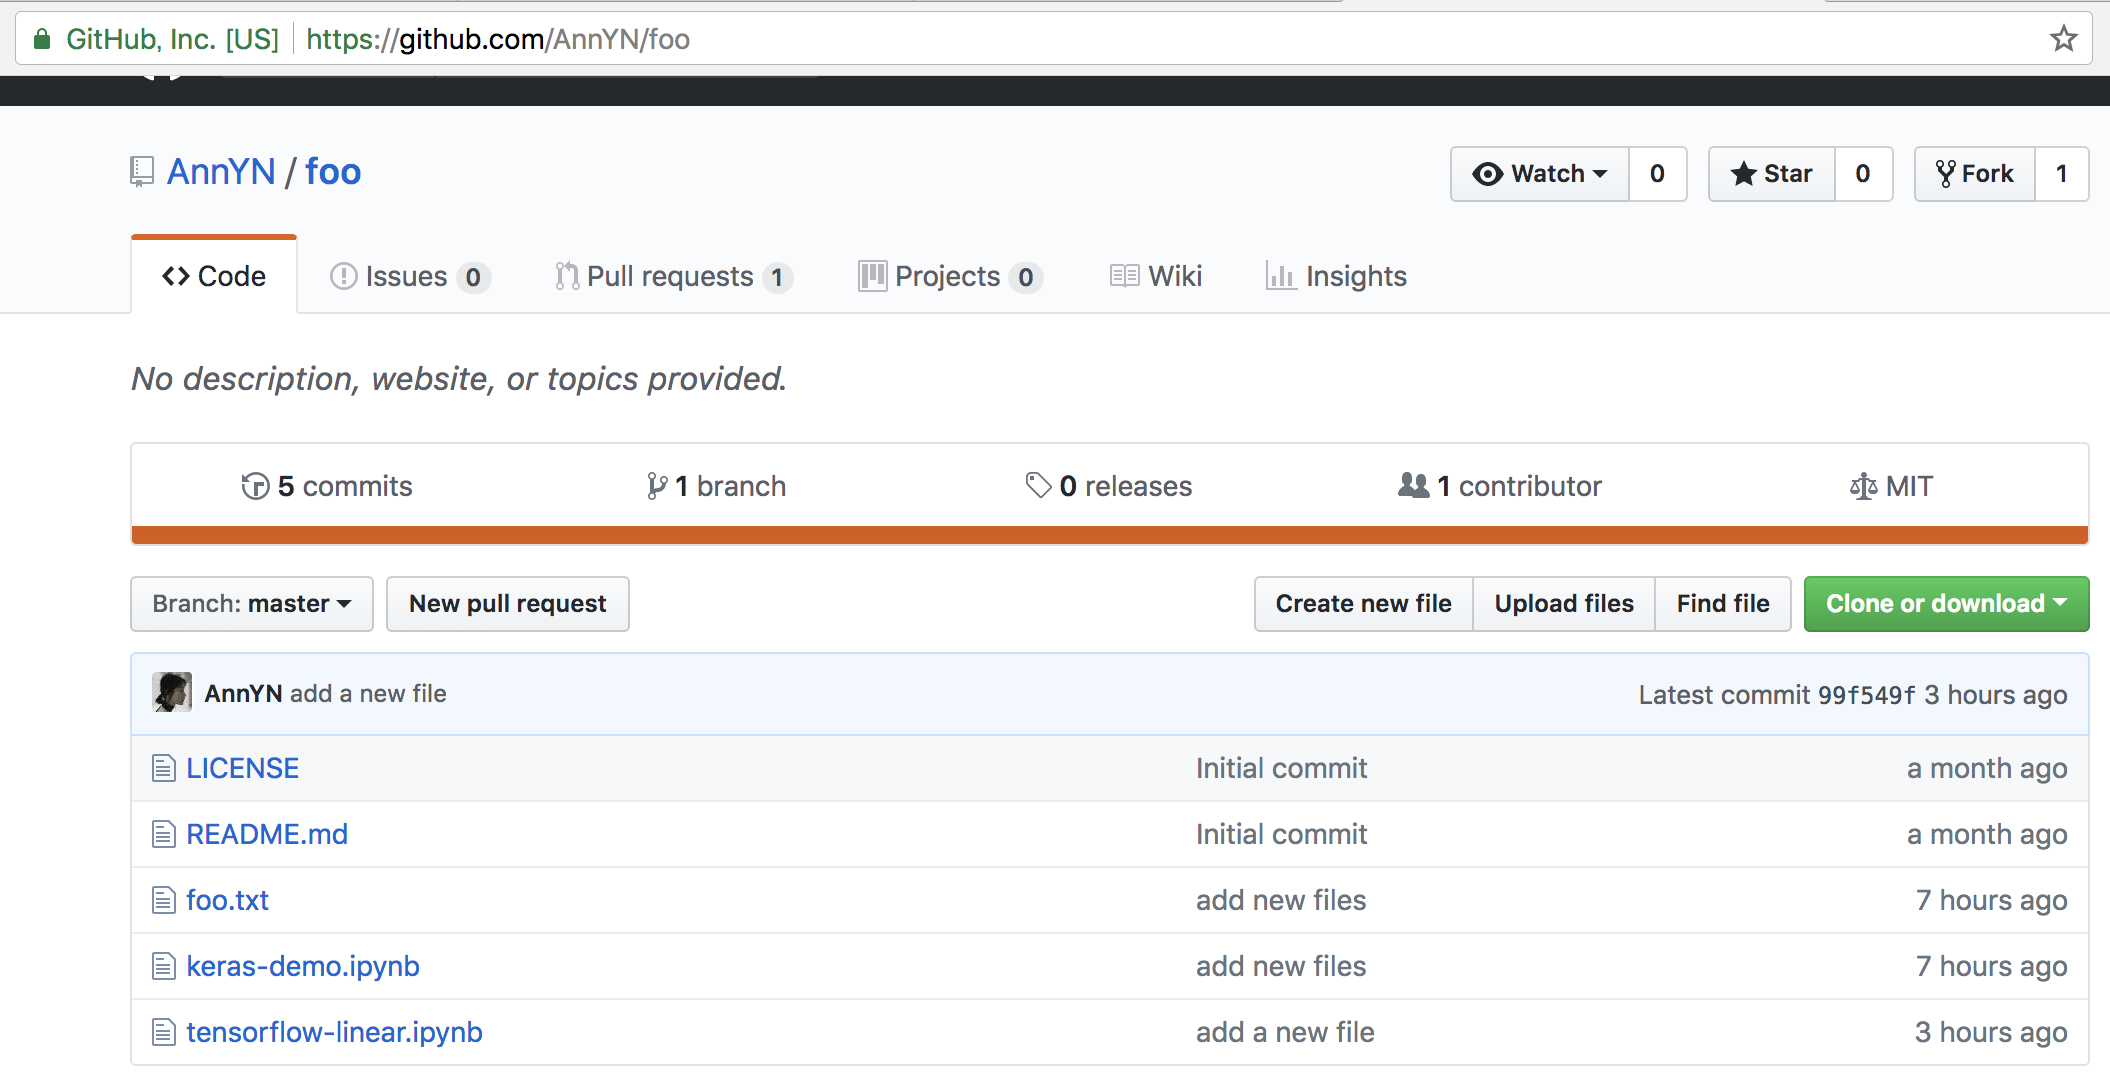Open the Clone or download dropdown

(x=1945, y=604)
